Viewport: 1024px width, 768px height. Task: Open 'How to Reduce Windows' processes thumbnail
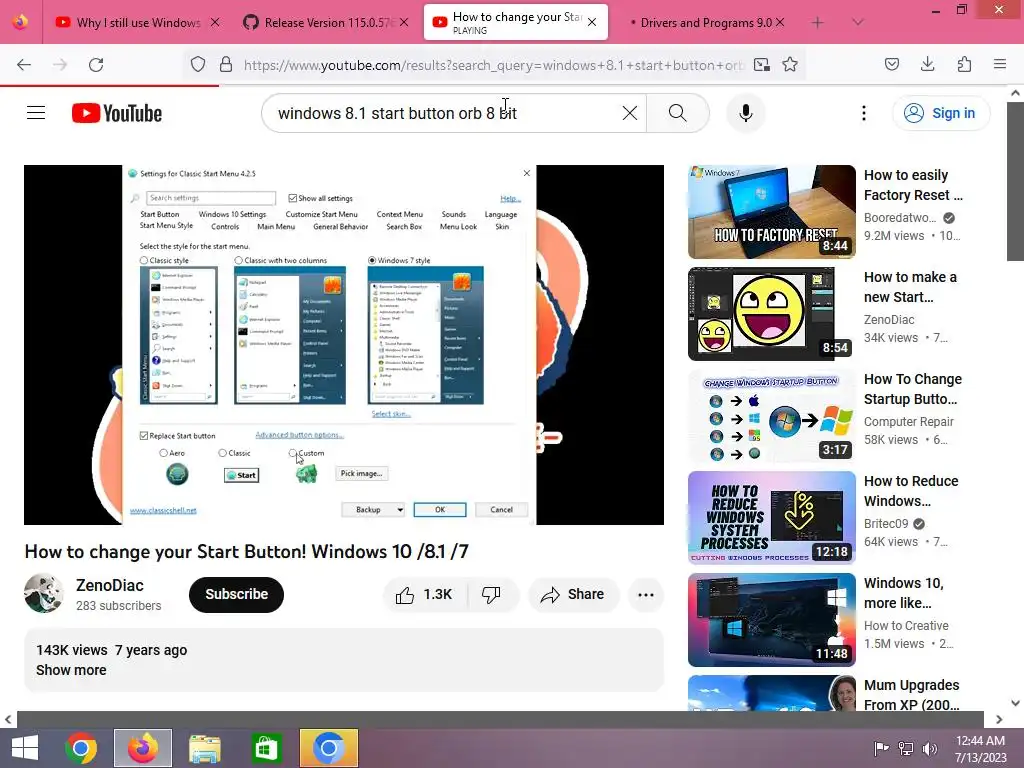coord(771,517)
